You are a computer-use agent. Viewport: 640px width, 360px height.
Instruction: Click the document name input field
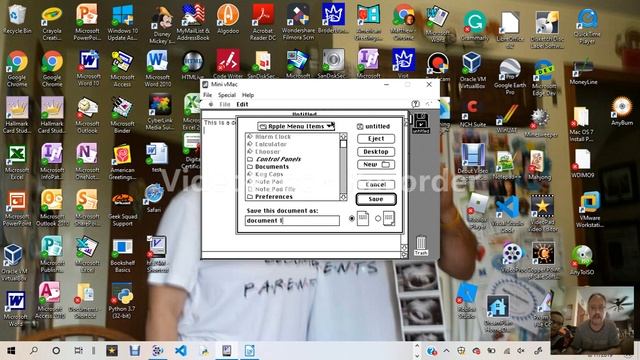tap(292, 220)
